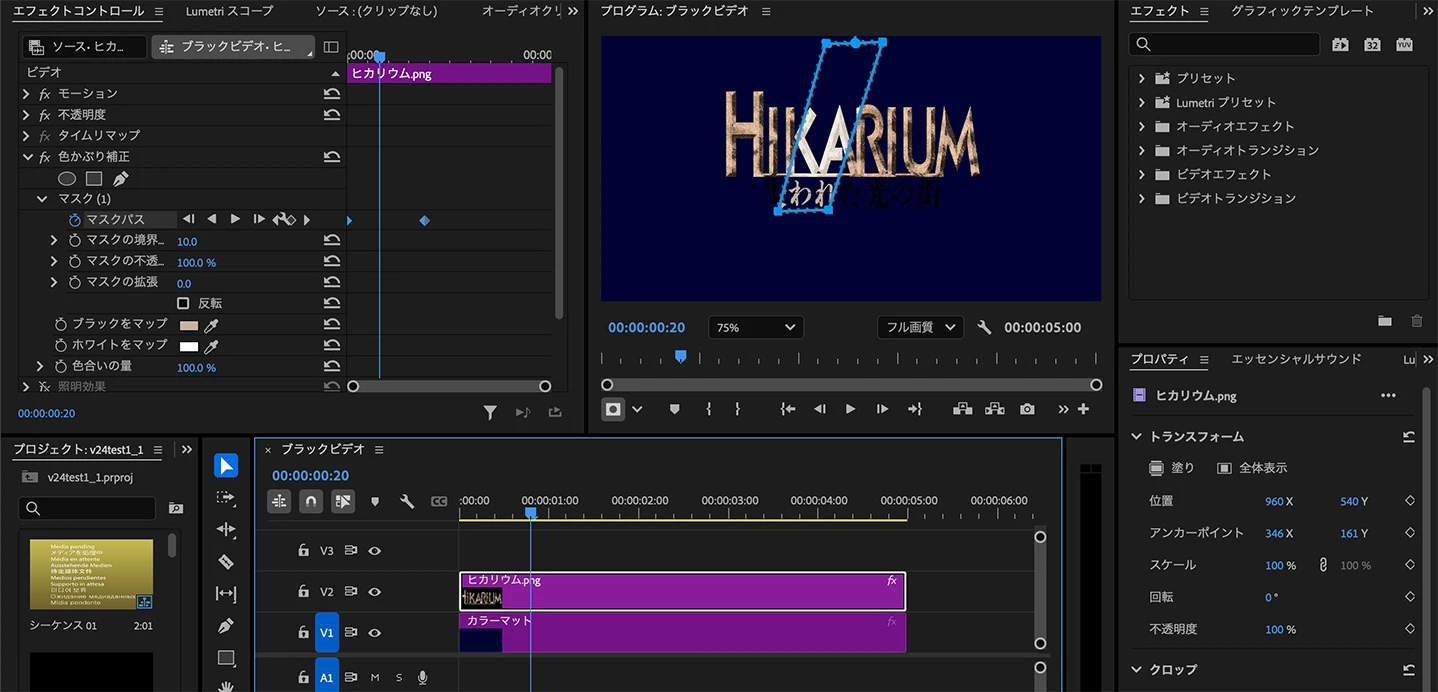The width and height of the screenshot is (1438, 692).
Task: Toggle V1 track lock
Action: tap(303, 633)
